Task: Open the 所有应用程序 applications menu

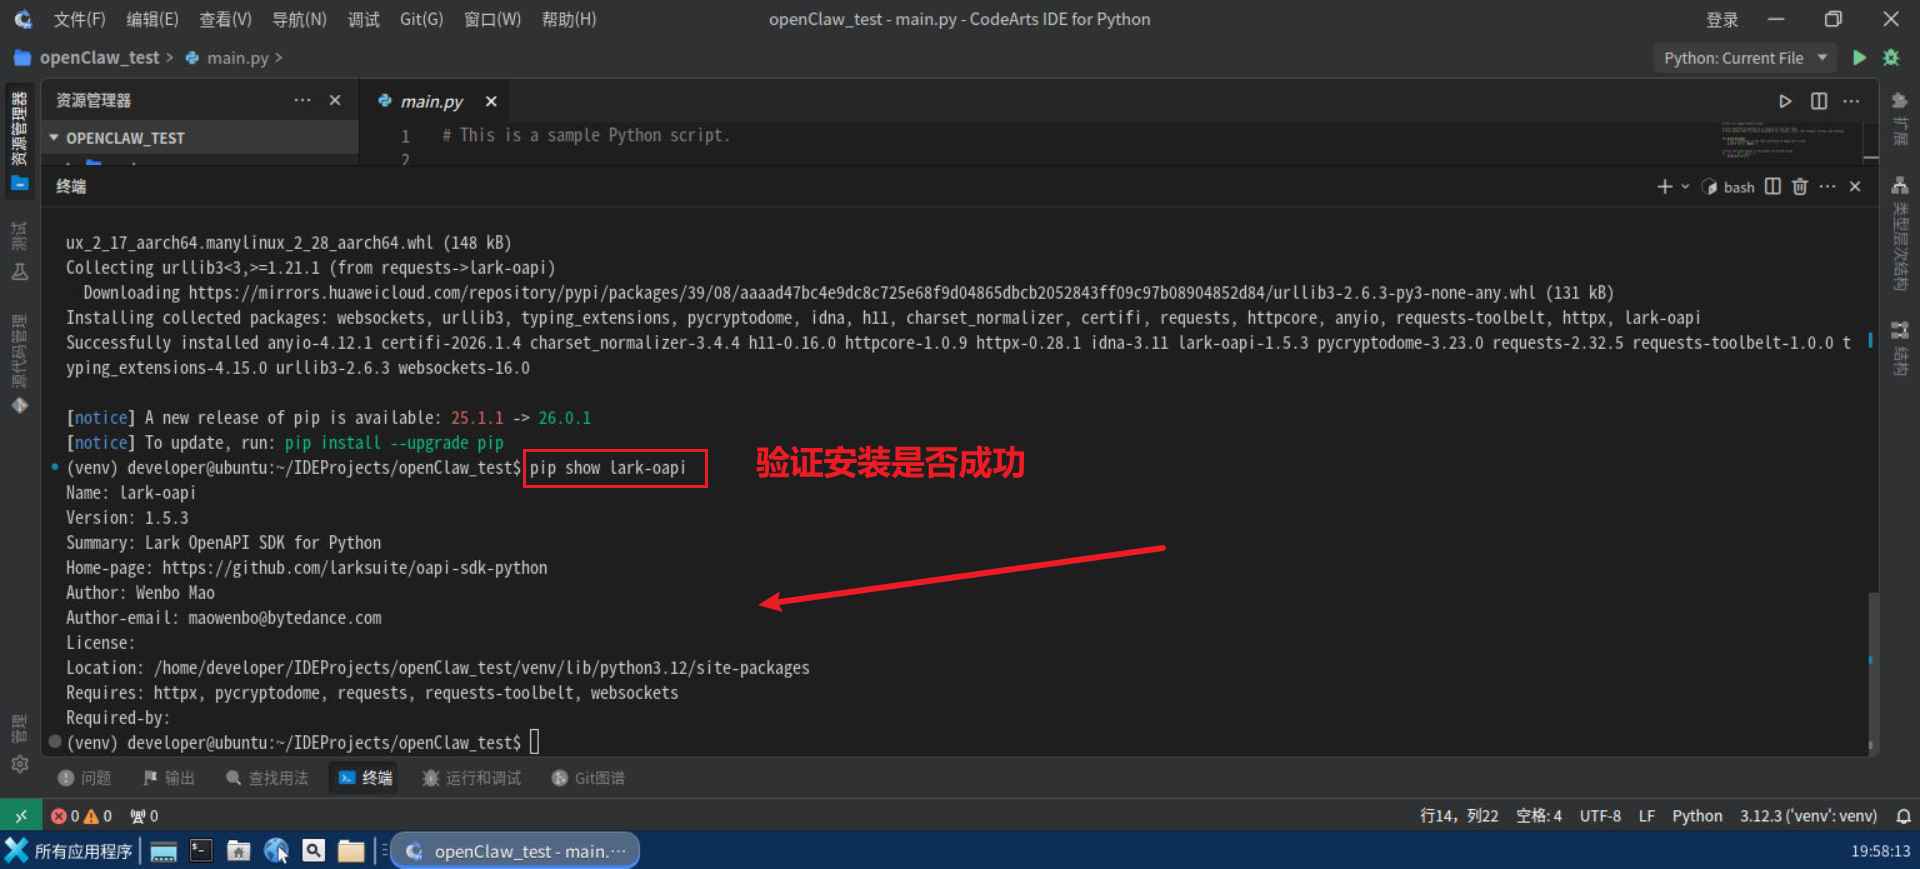Action: (x=68, y=851)
